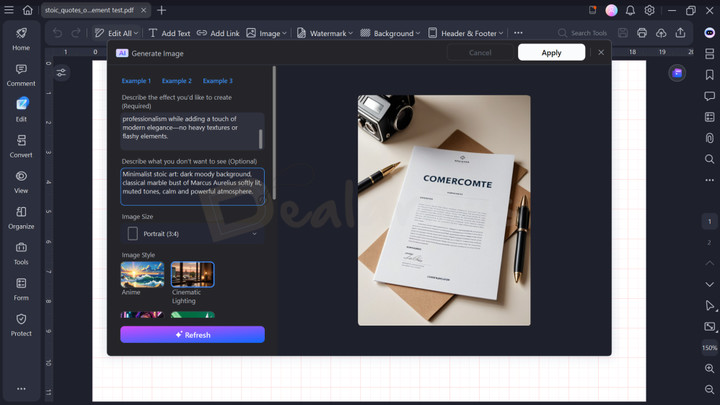The width and height of the screenshot is (720, 405).
Task: Share the document
Action: tap(681, 33)
